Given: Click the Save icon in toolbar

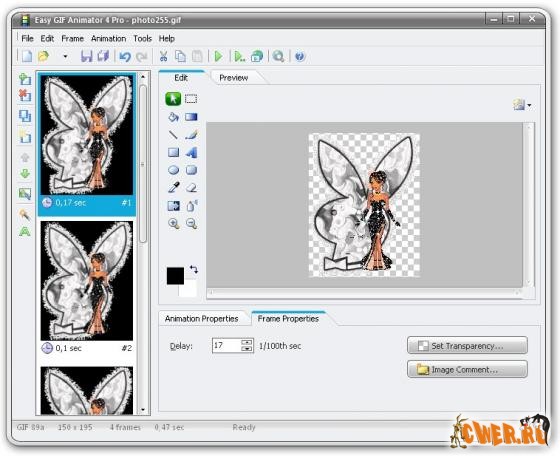Looking at the screenshot, I should [86, 56].
